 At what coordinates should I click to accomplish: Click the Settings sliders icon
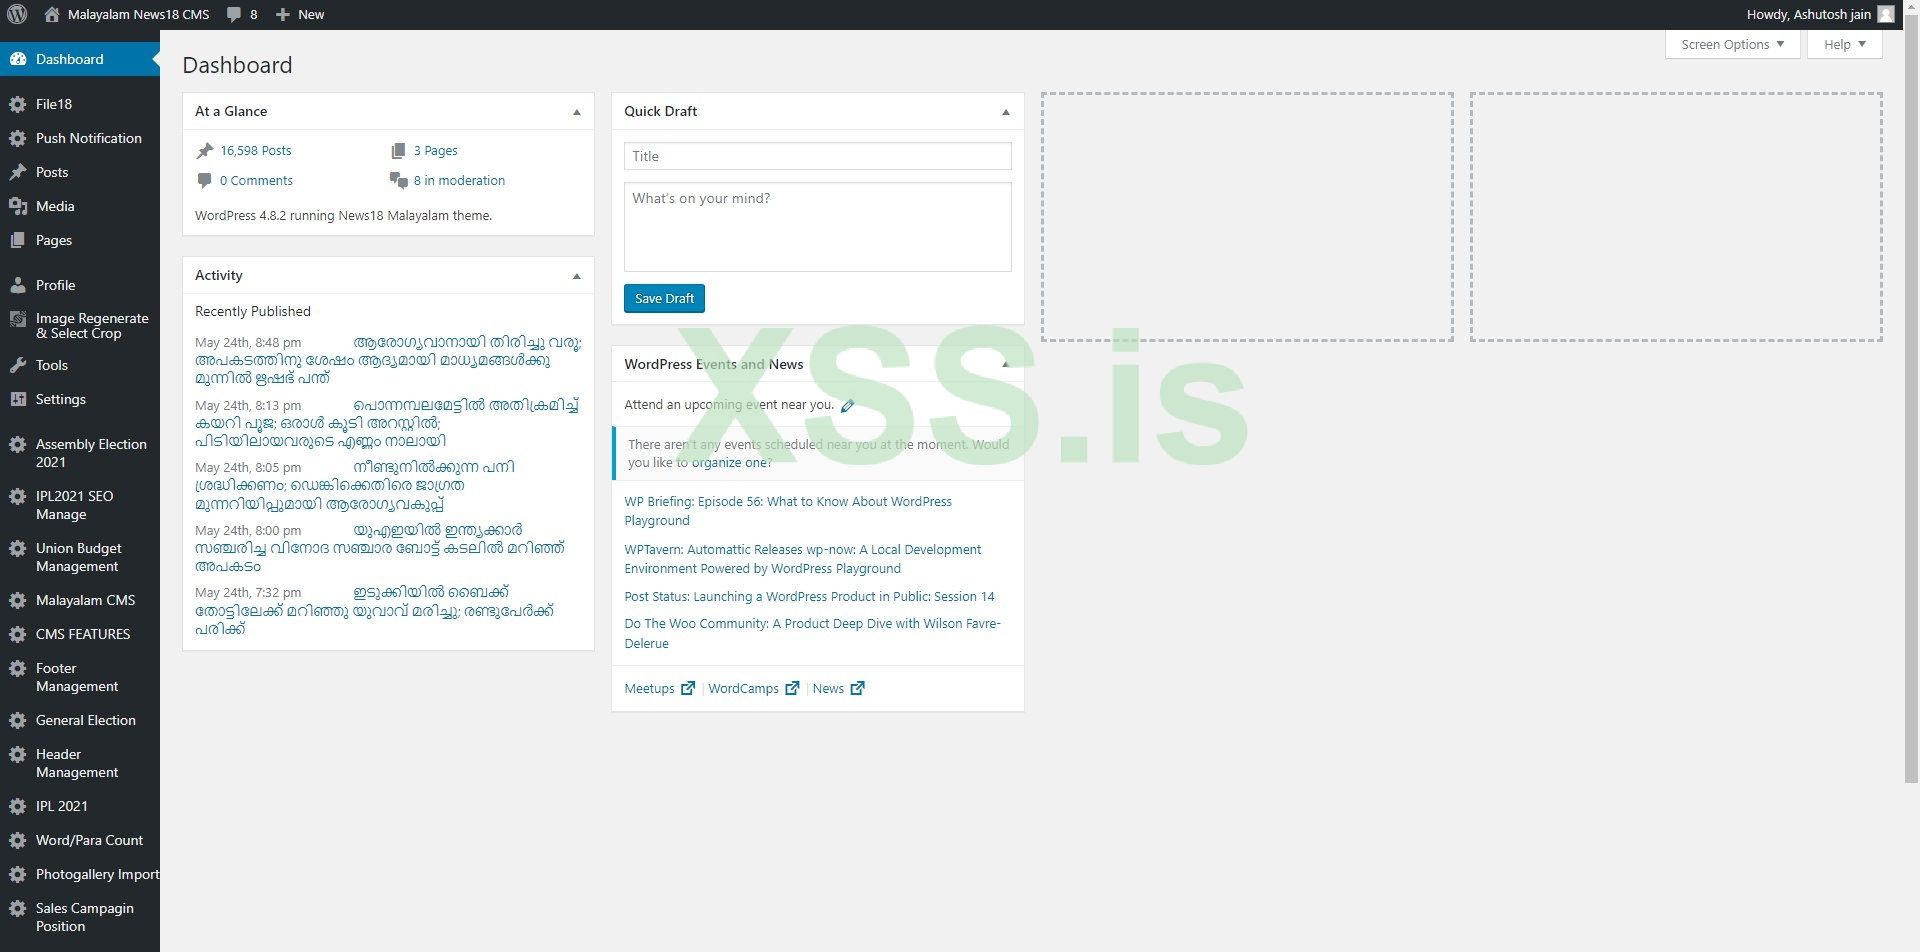coord(18,399)
